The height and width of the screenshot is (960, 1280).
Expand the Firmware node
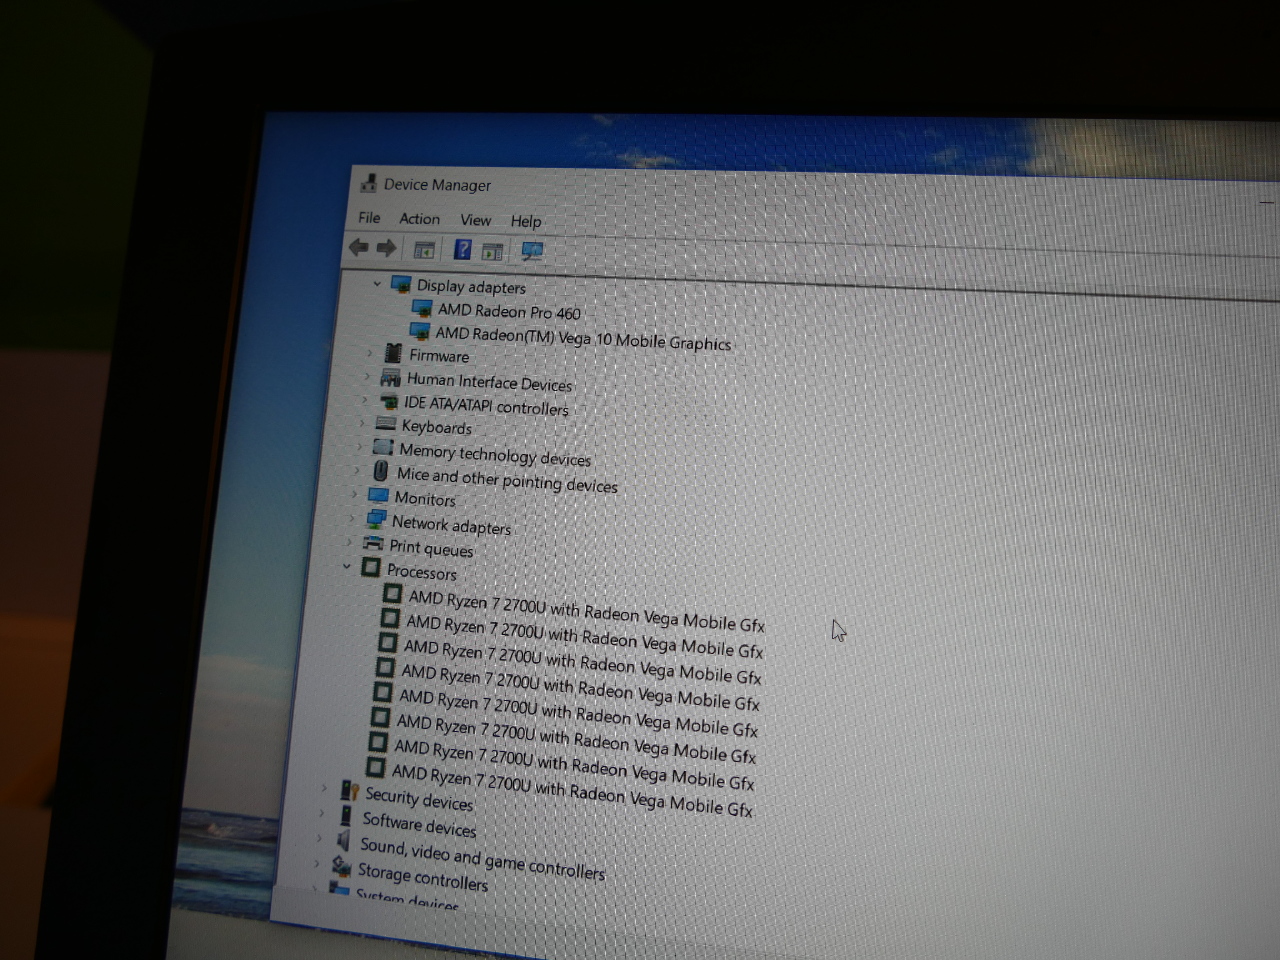coord(369,352)
